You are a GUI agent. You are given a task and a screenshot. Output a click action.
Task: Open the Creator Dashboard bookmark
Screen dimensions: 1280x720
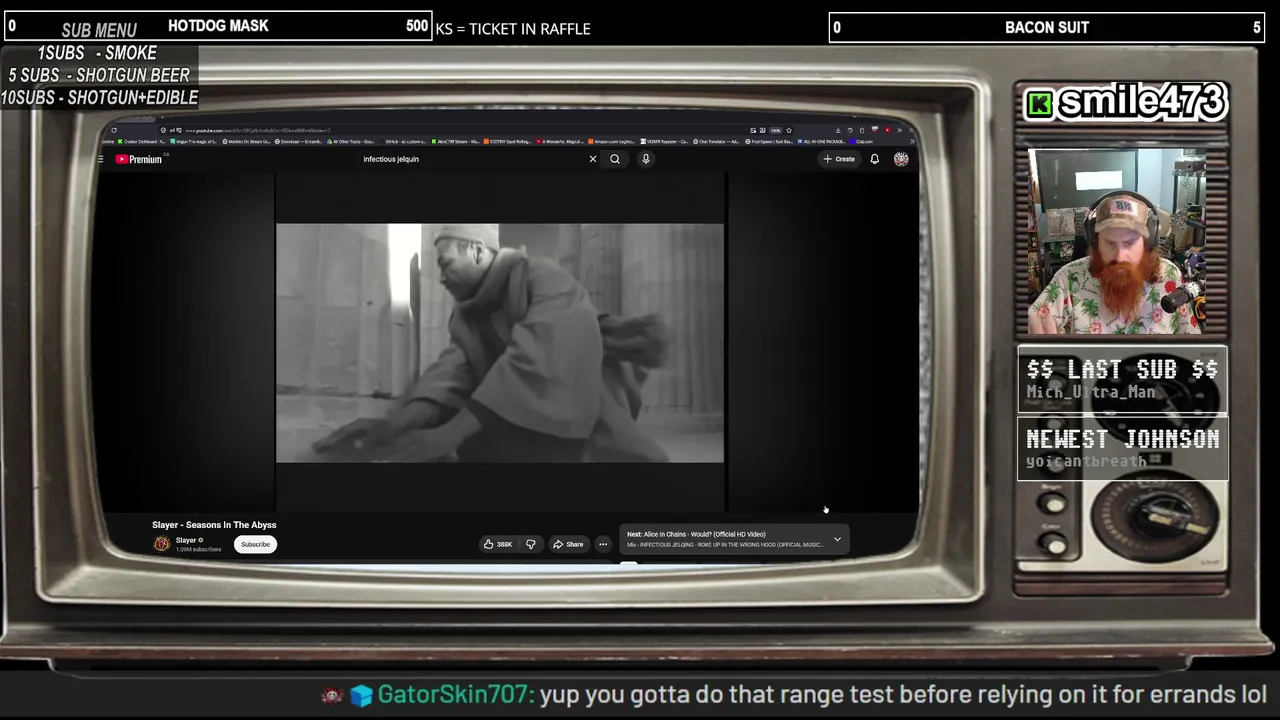click(142, 142)
